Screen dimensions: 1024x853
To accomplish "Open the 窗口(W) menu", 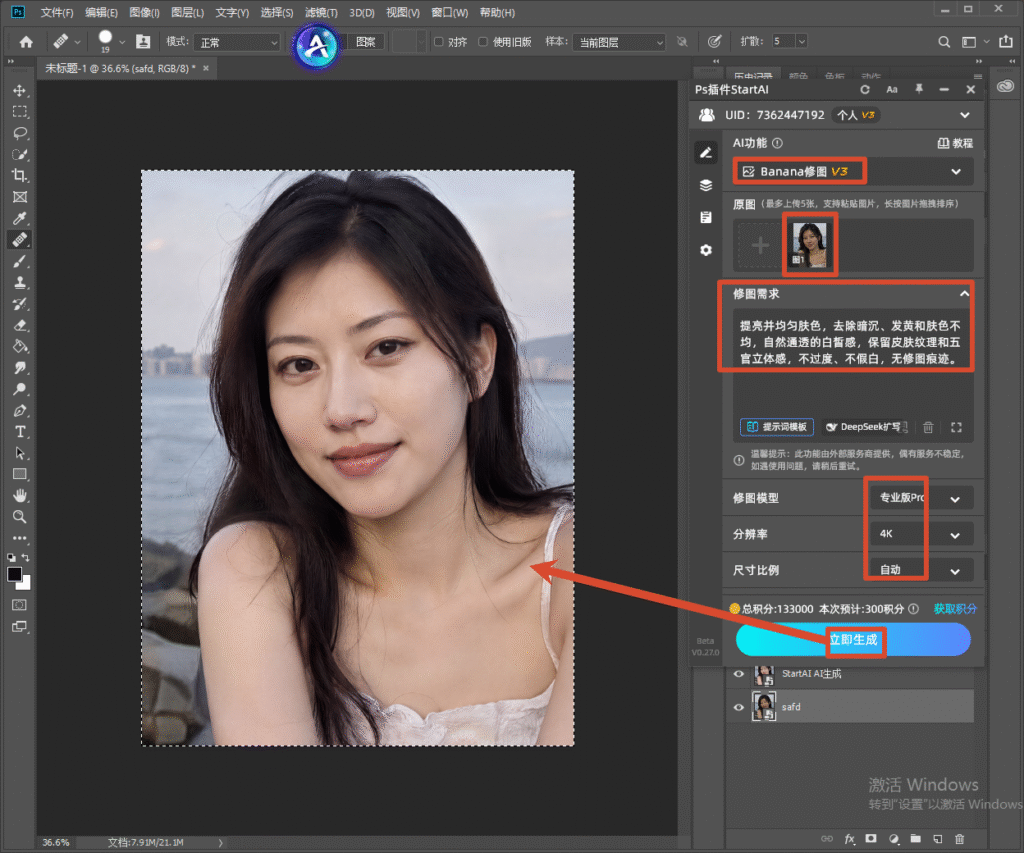I will pyautogui.click(x=450, y=12).
